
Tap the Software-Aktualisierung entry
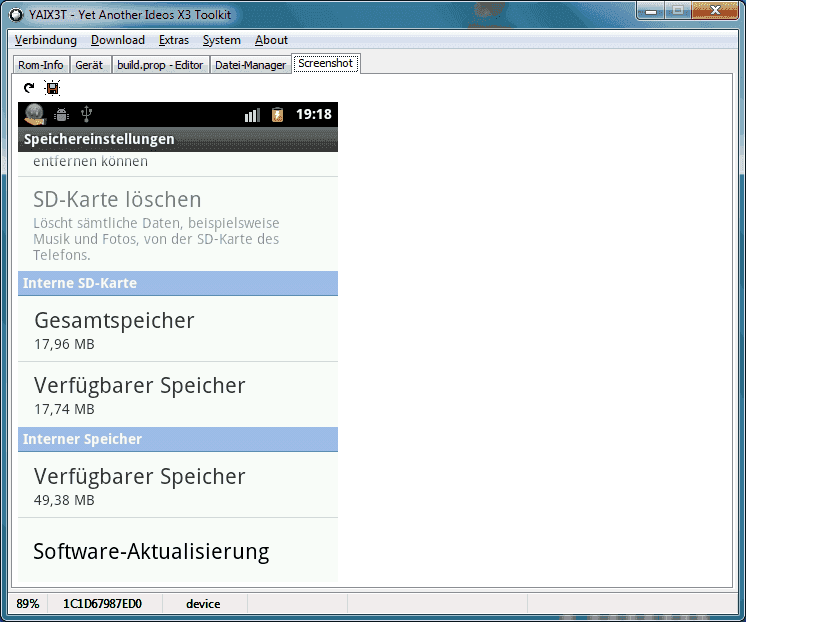click(x=178, y=550)
